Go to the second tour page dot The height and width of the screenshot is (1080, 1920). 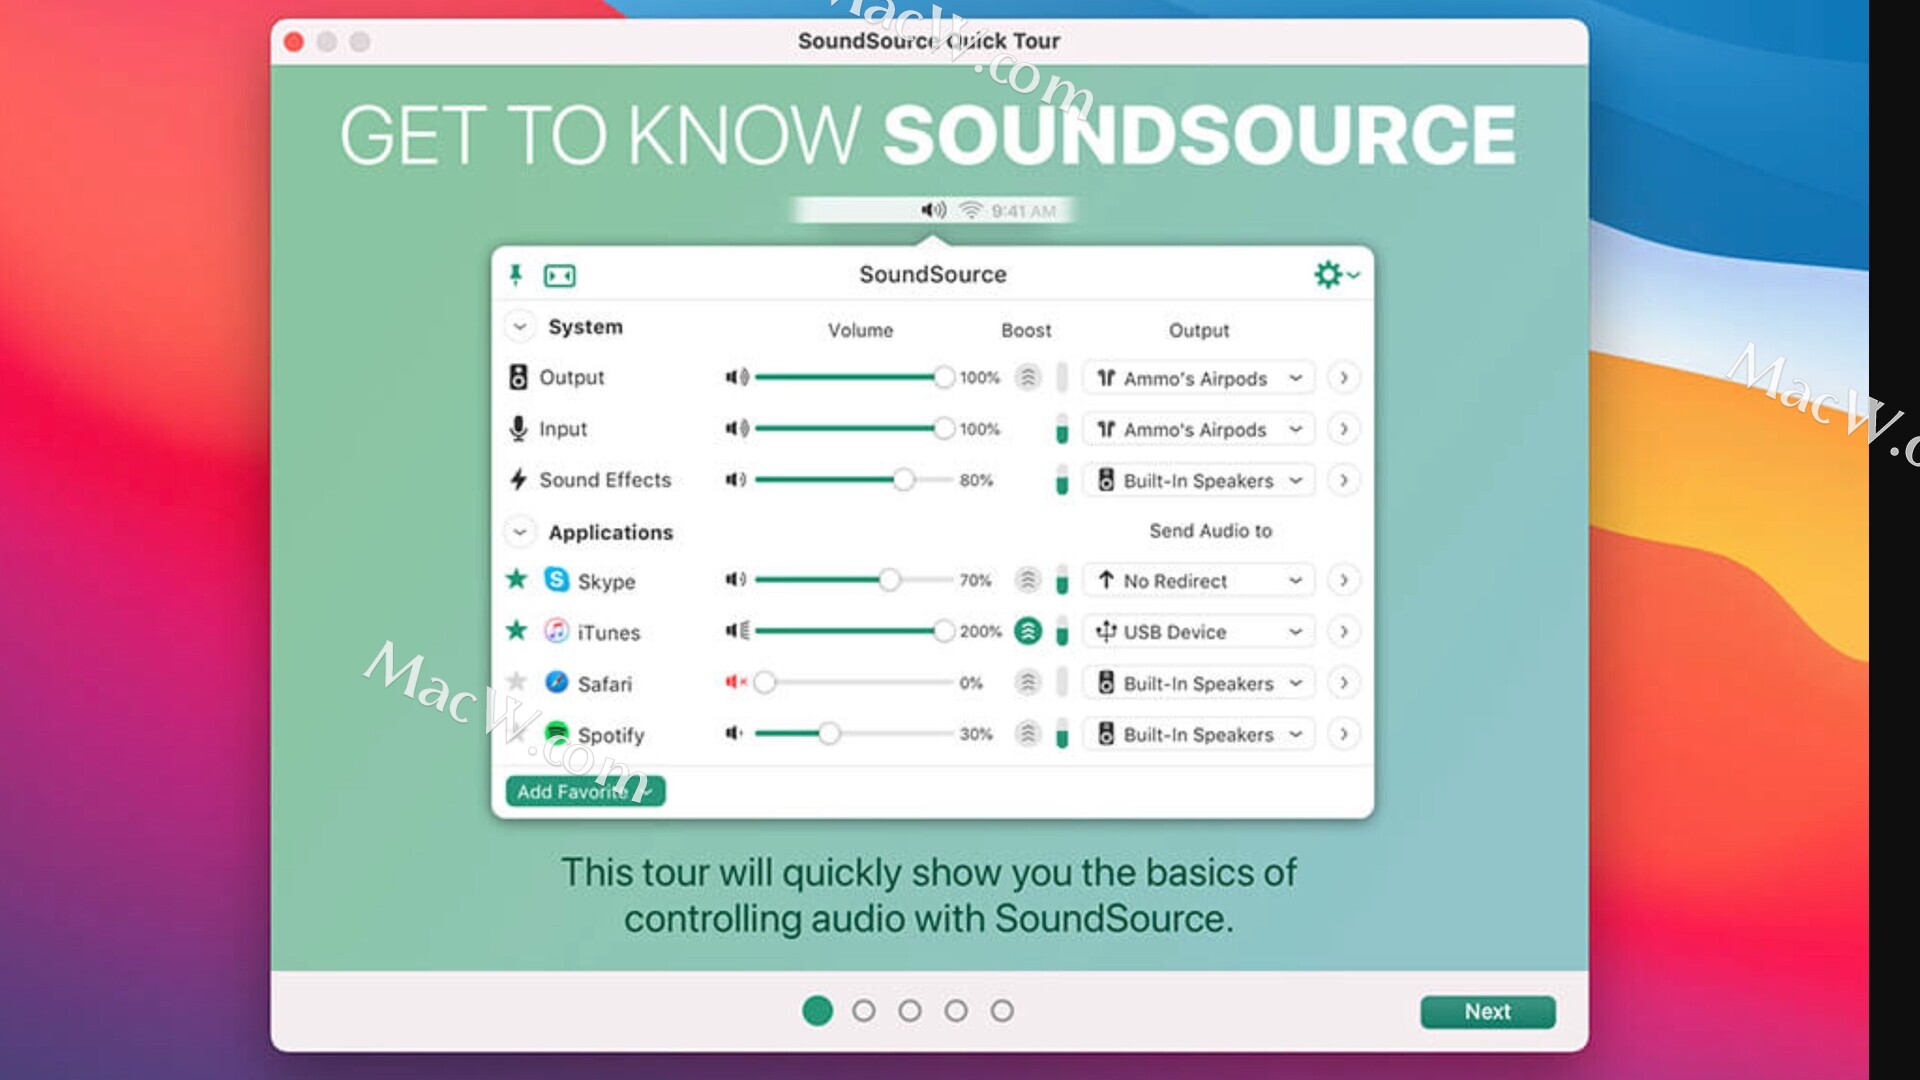tap(864, 1011)
